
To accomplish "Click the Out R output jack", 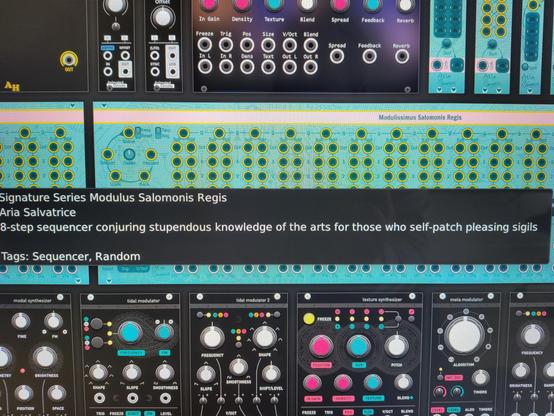I will tap(310, 67).
